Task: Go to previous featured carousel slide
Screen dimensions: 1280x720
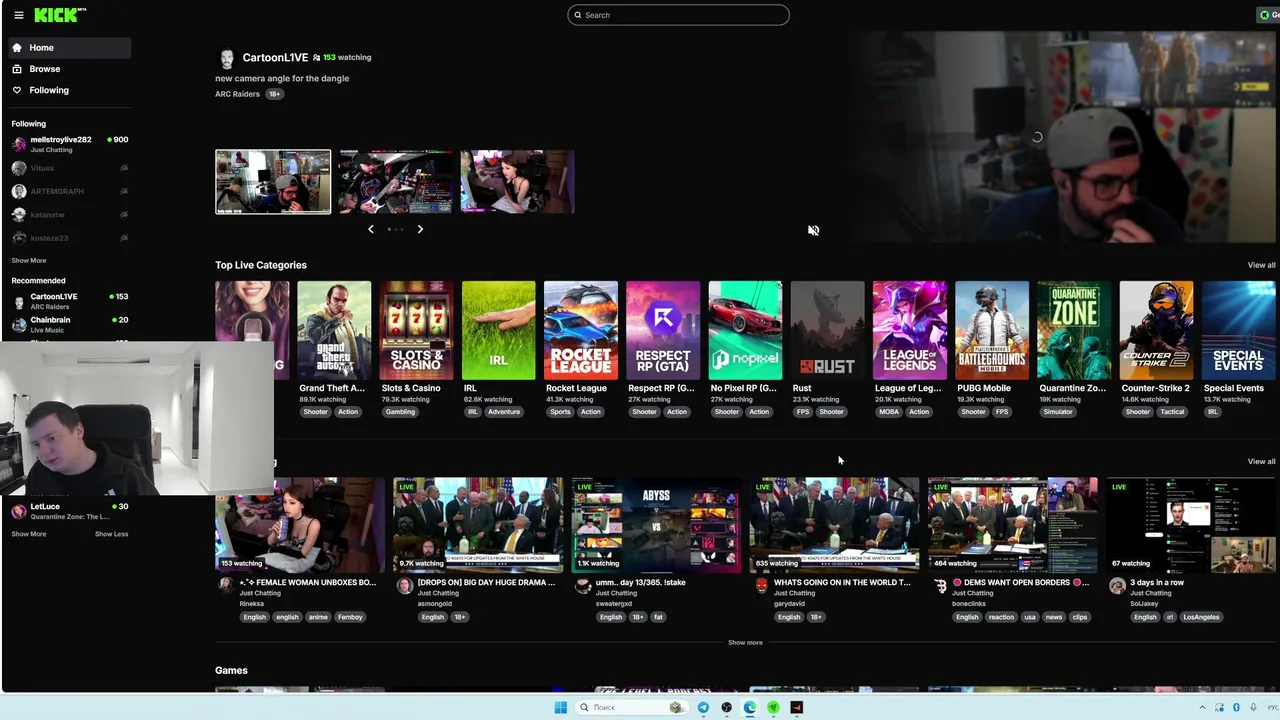Action: (371, 229)
